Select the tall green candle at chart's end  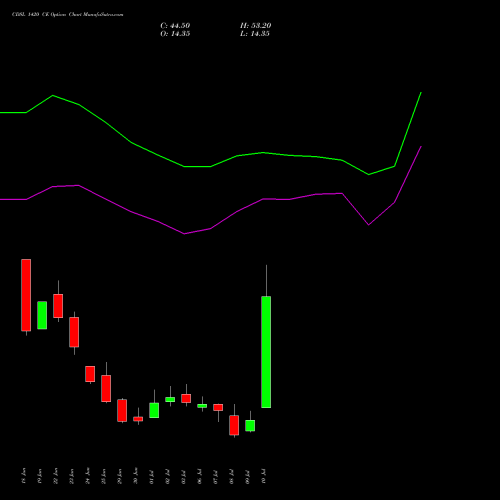coord(266,352)
